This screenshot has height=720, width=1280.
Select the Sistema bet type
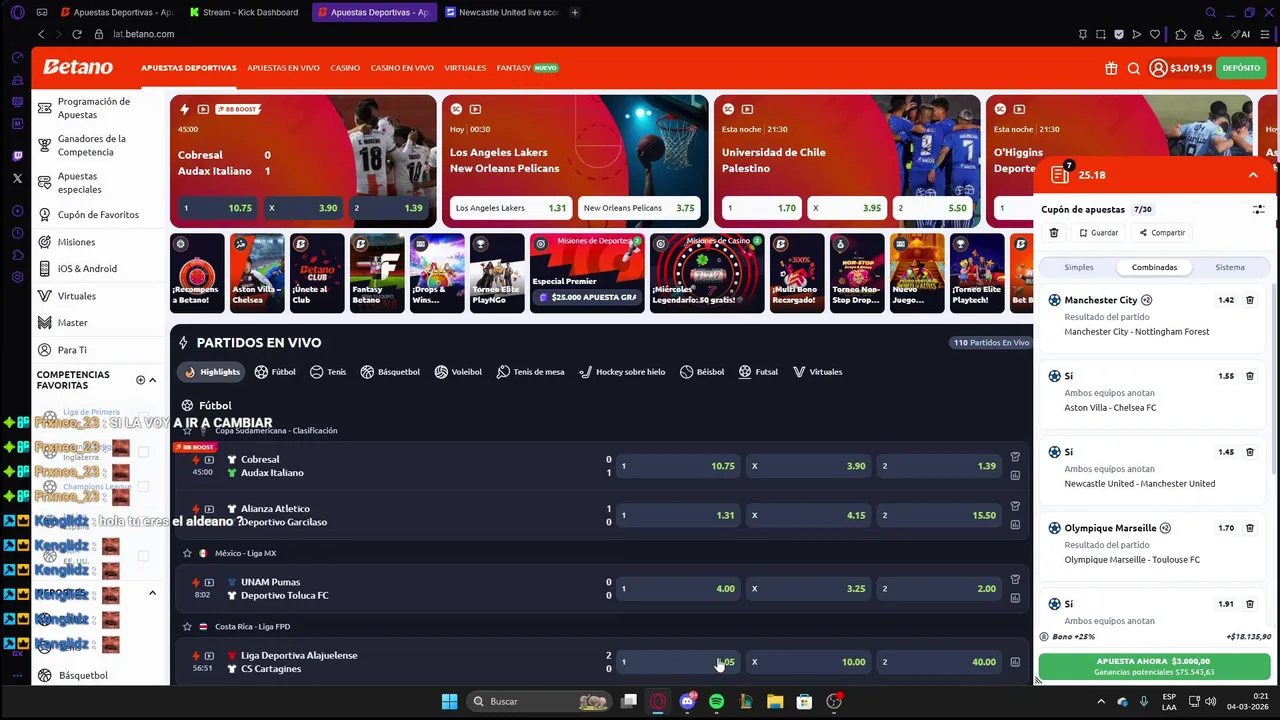1230,267
